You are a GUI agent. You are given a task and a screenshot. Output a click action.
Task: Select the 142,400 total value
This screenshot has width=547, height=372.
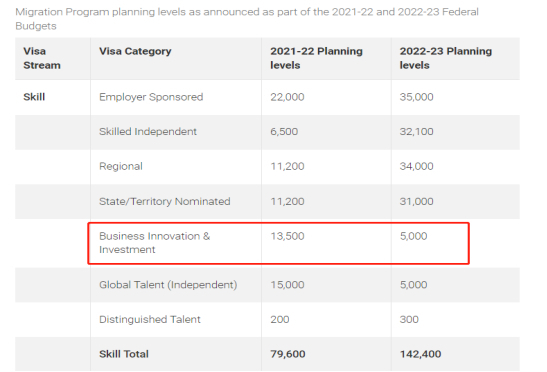(420, 354)
